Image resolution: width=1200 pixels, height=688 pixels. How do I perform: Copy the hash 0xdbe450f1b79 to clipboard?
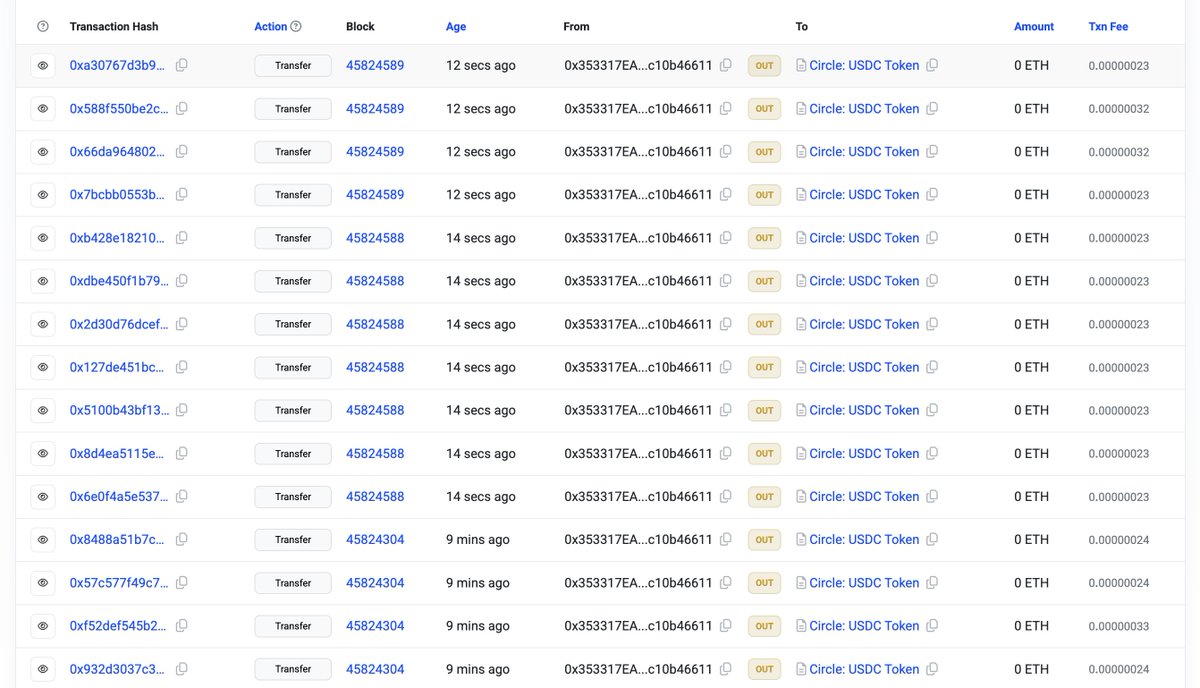pyautogui.click(x=181, y=281)
